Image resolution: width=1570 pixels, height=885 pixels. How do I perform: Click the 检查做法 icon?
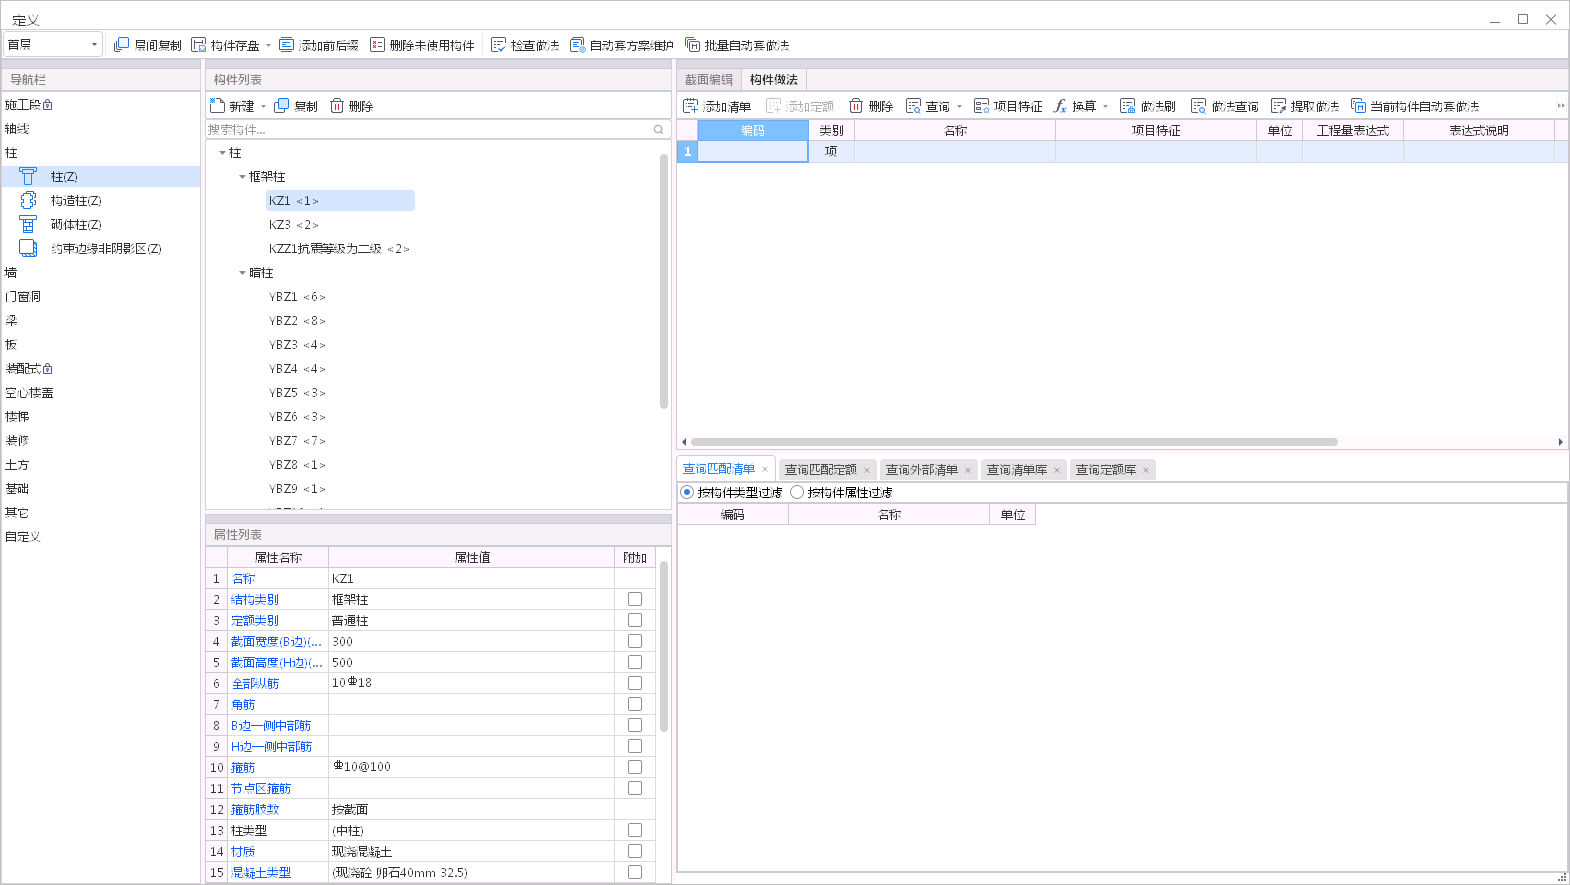498,45
